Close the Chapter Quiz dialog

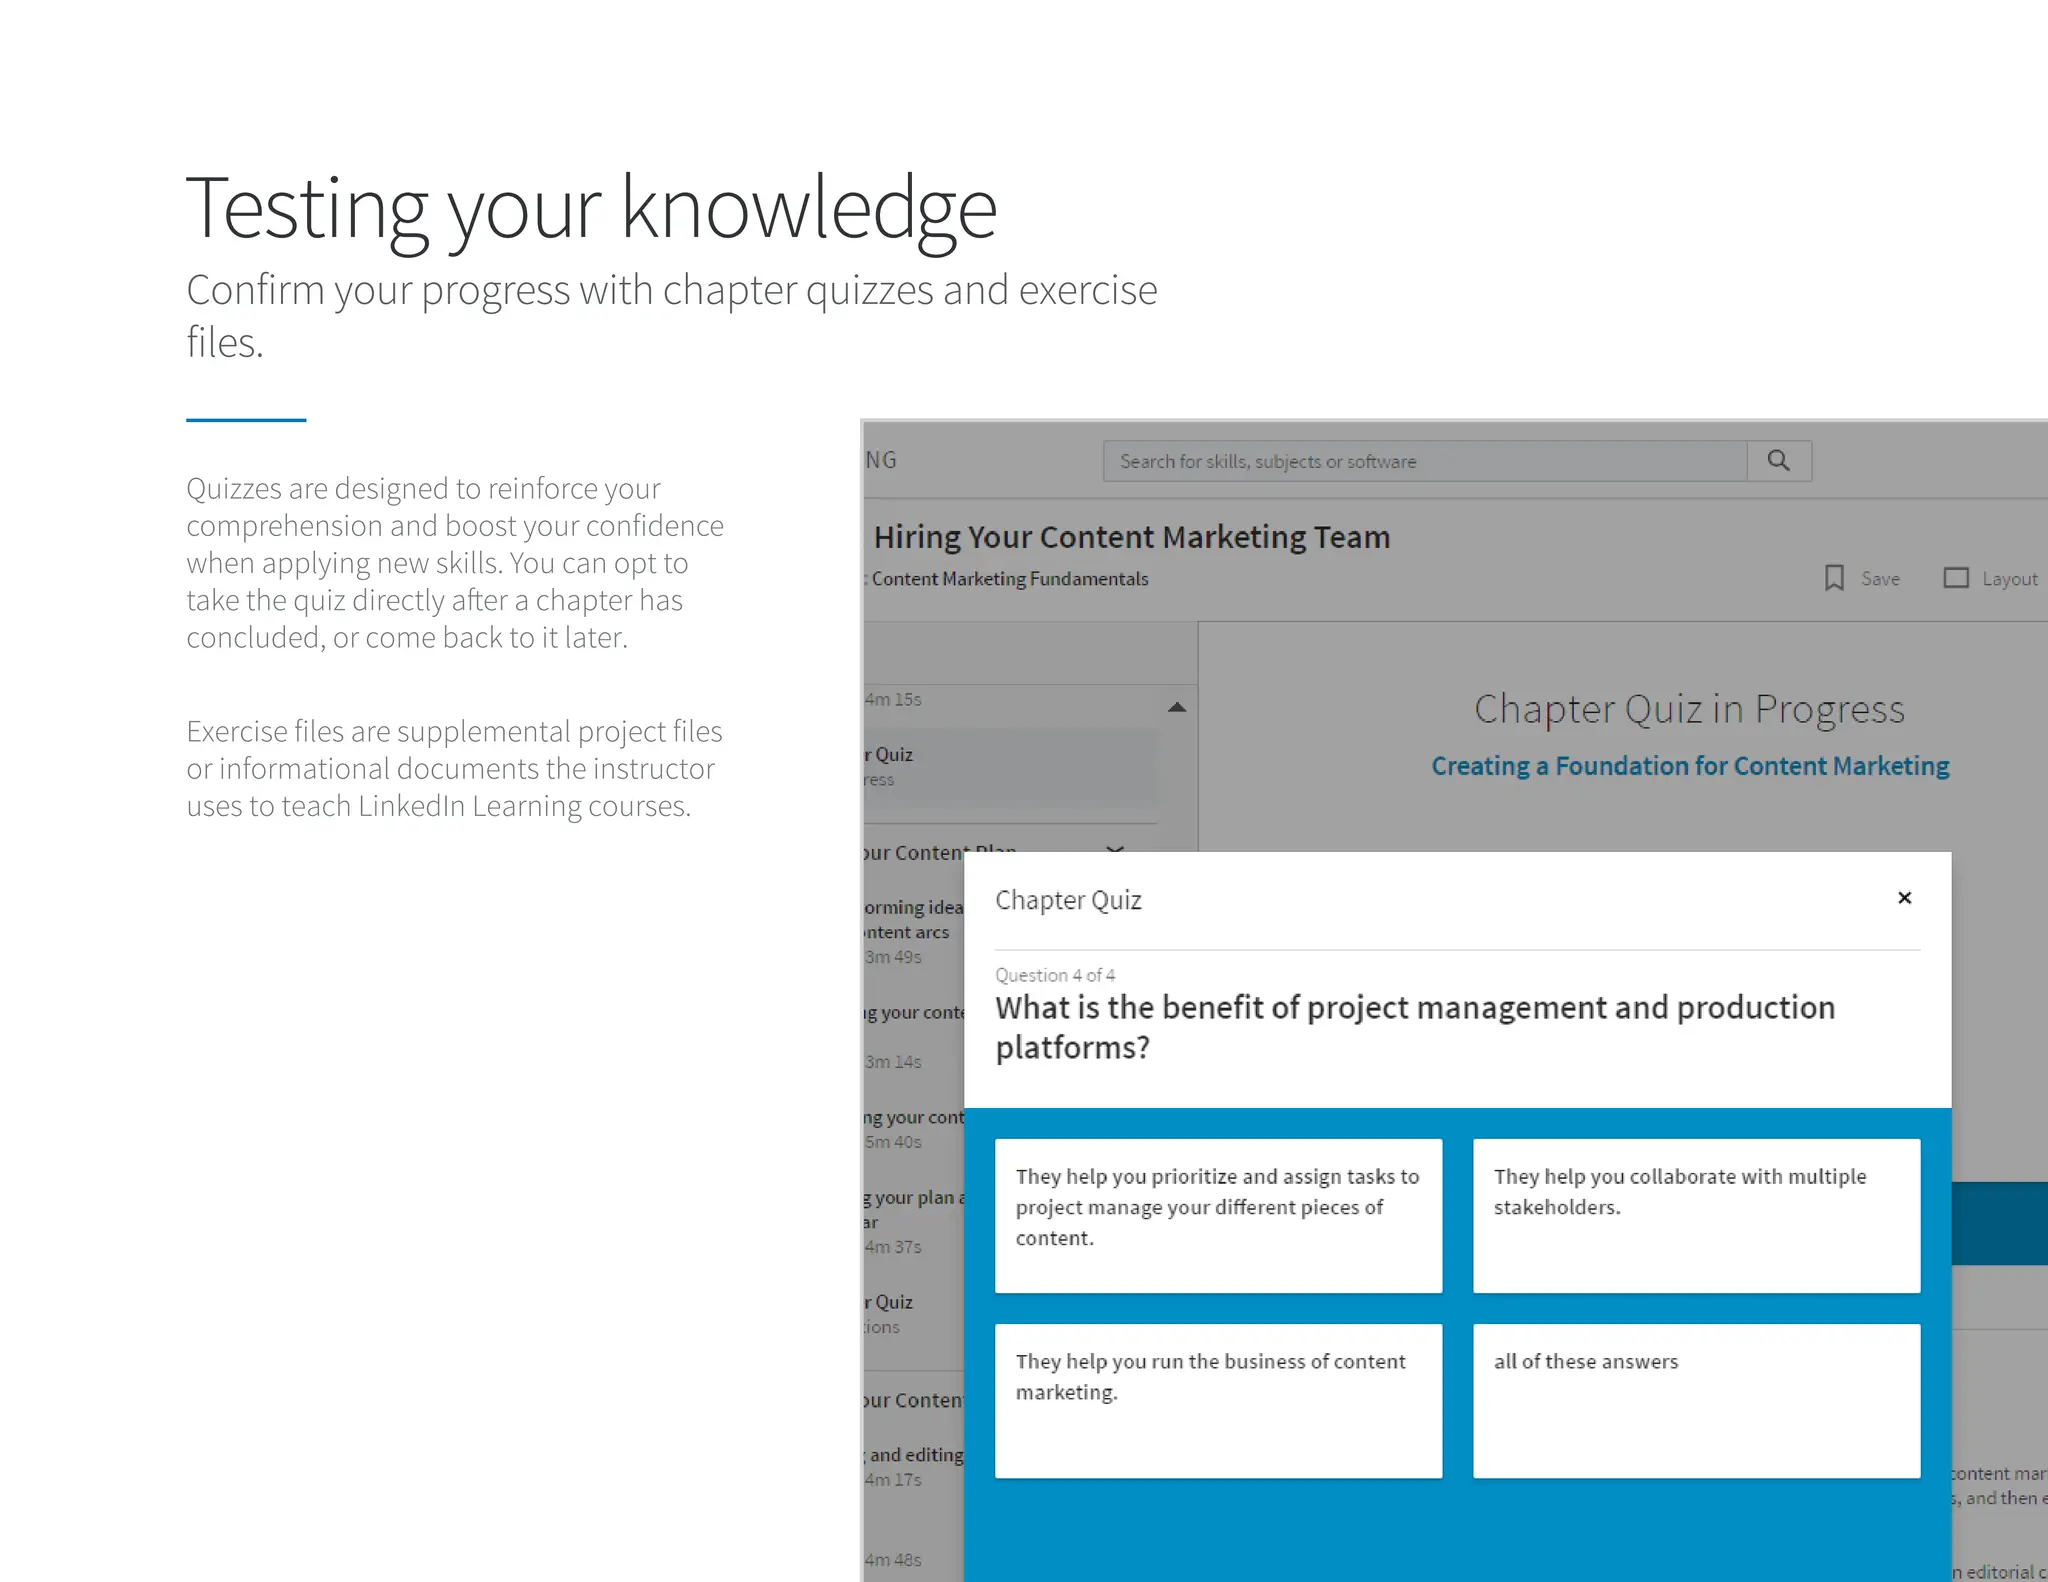click(x=1904, y=898)
